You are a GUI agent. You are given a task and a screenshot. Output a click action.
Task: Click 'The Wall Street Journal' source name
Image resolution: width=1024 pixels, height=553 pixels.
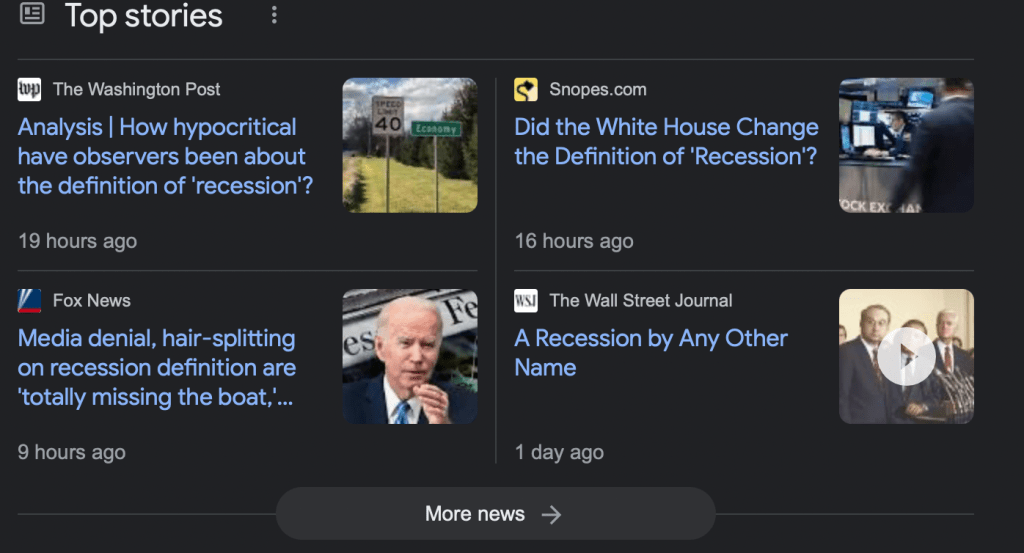point(641,300)
